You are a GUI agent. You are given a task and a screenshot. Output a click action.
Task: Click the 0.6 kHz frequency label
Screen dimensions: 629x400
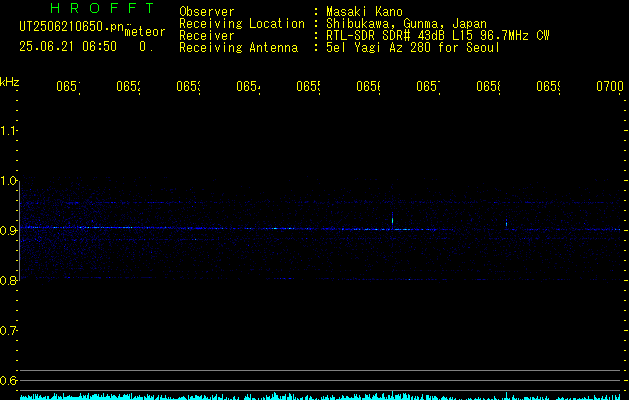[8, 380]
